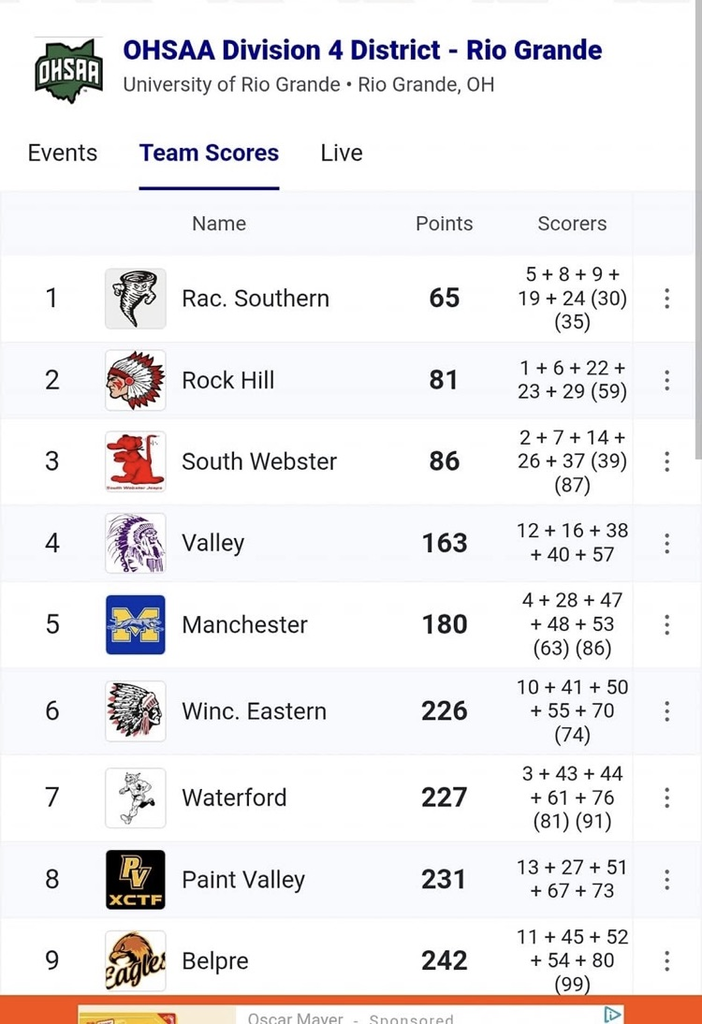The image size is (702, 1024).
Task: Open more options for Rock Hill
Action: [x=667, y=380]
